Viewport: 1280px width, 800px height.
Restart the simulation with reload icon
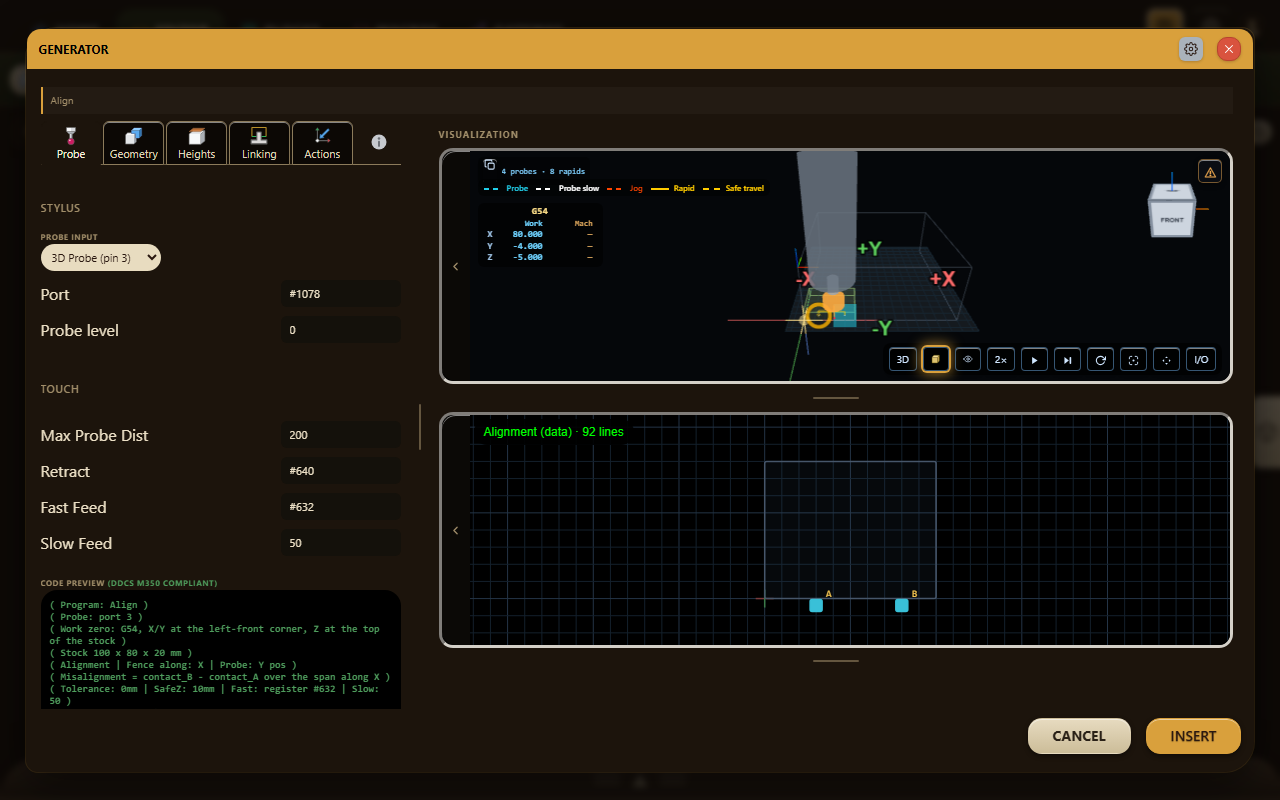tap(1100, 359)
